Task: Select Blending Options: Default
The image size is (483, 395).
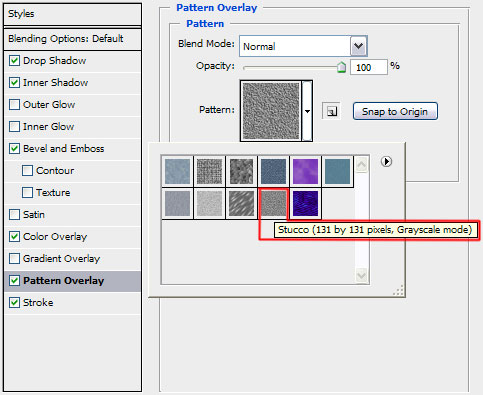Action: coord(72,39)
